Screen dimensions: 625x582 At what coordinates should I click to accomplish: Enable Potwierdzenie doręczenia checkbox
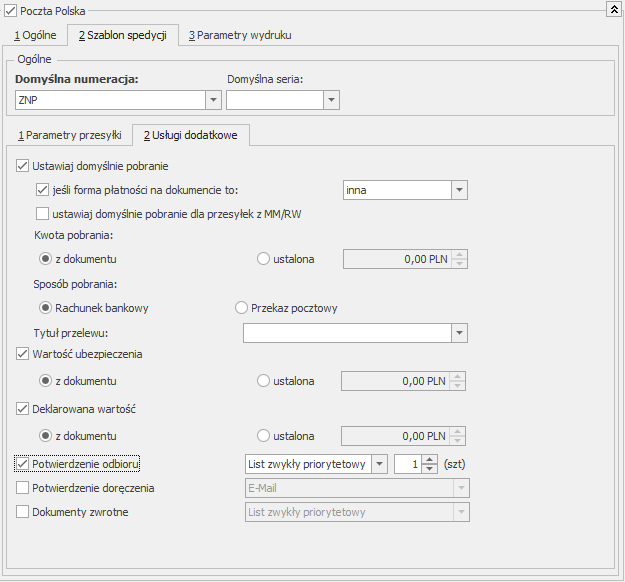22,488
